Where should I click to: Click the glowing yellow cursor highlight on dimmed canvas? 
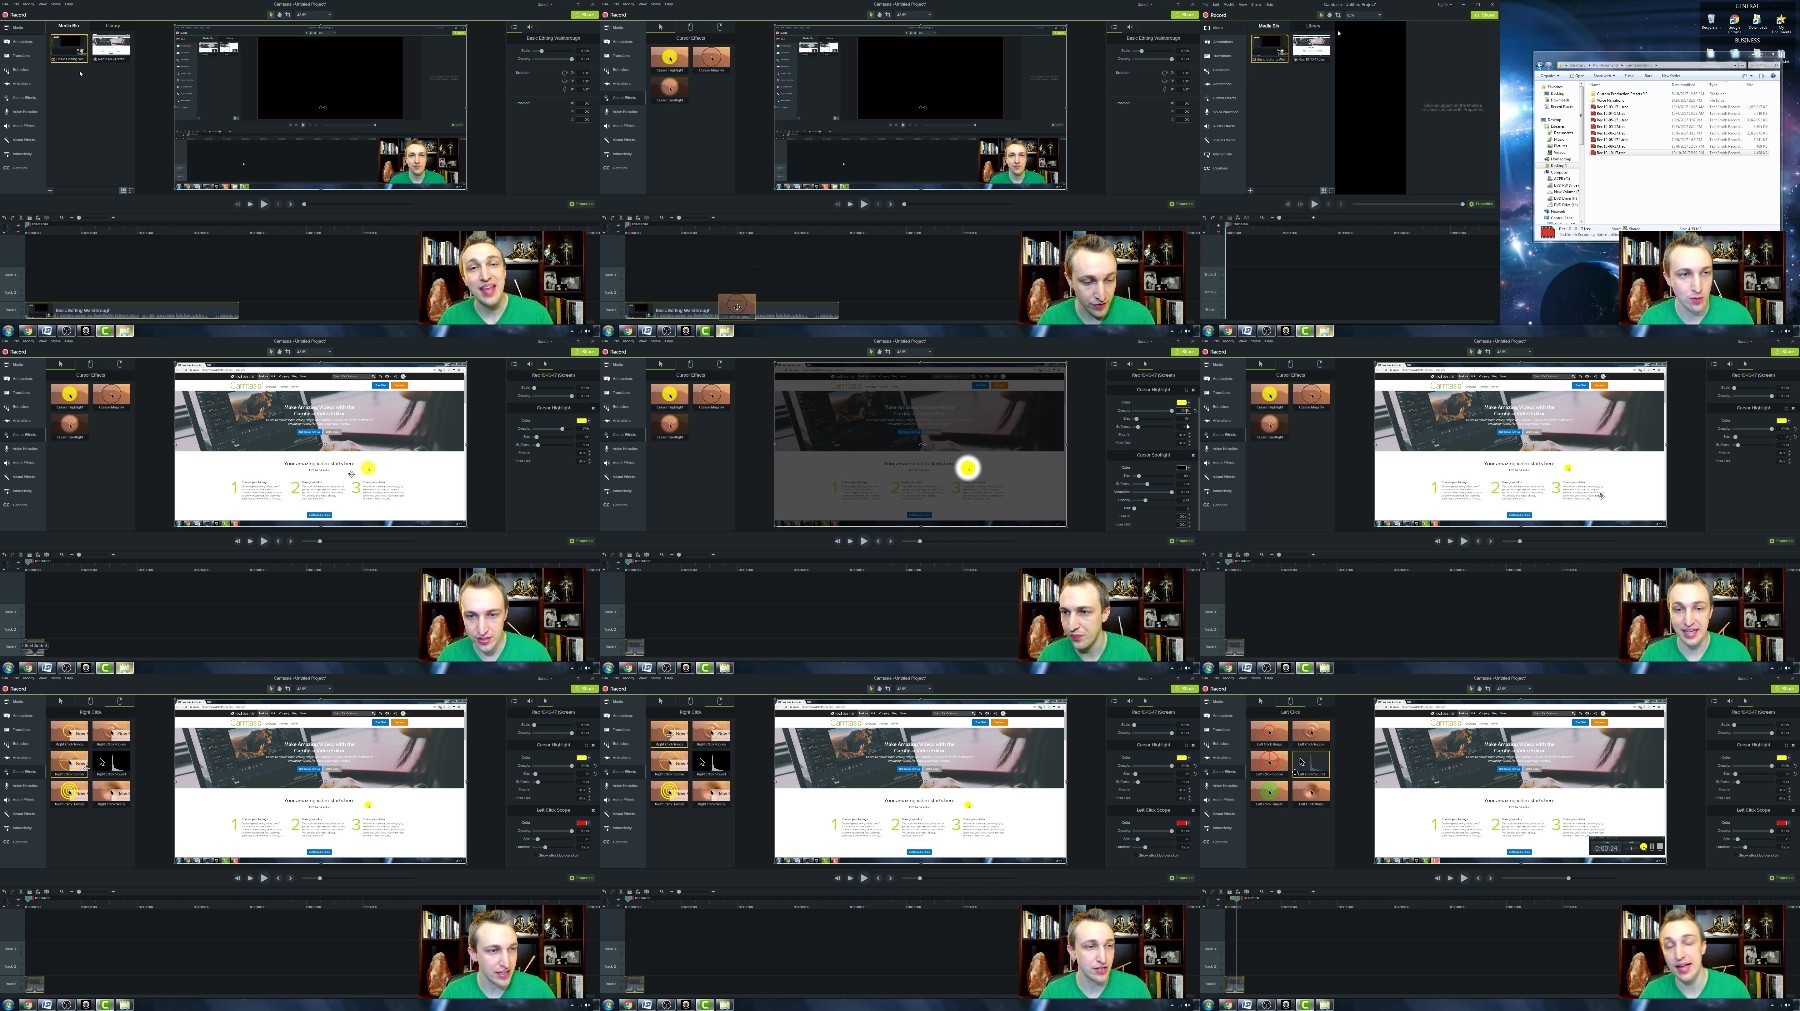pos(968,467)
